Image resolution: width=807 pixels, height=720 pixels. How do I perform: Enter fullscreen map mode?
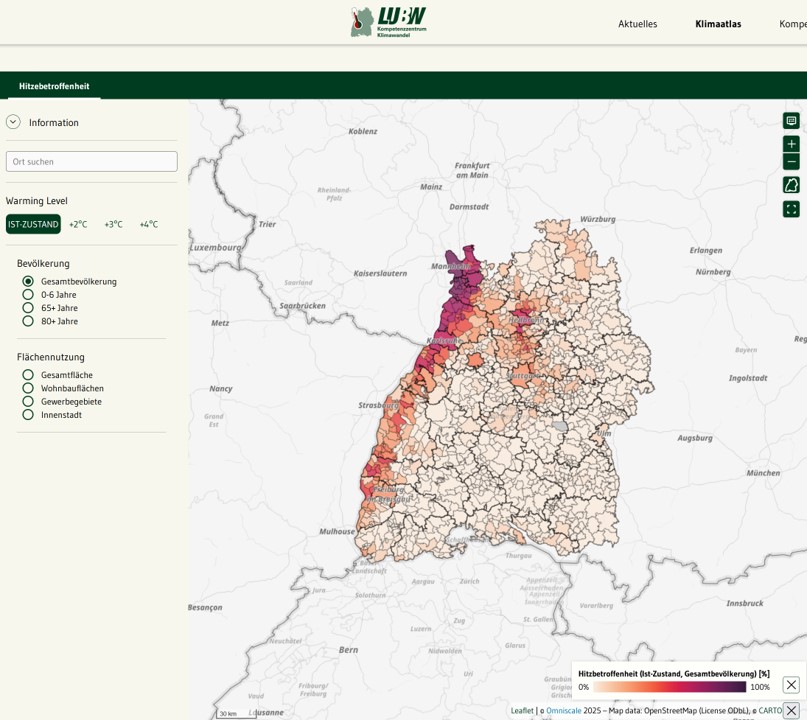(x=791, y=209)
